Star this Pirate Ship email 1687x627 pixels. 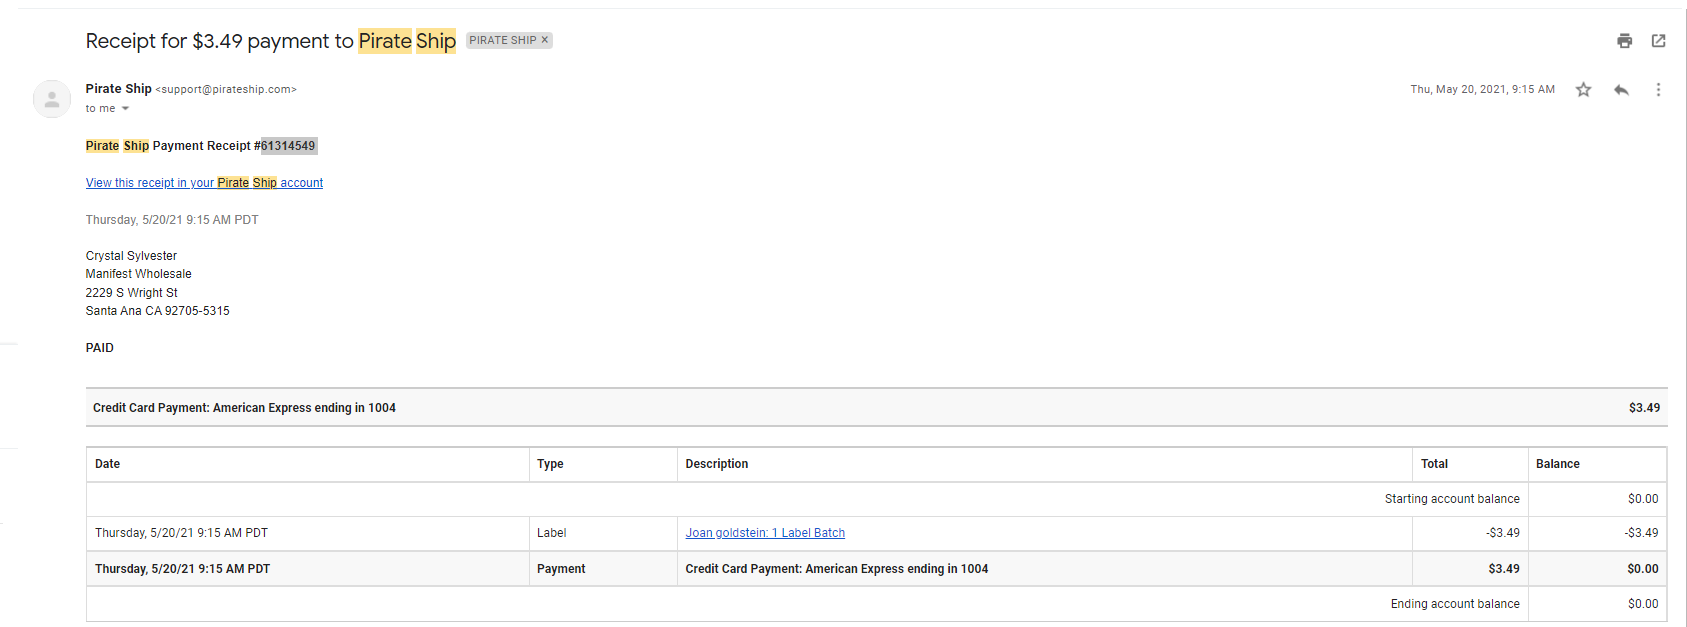1583,90
